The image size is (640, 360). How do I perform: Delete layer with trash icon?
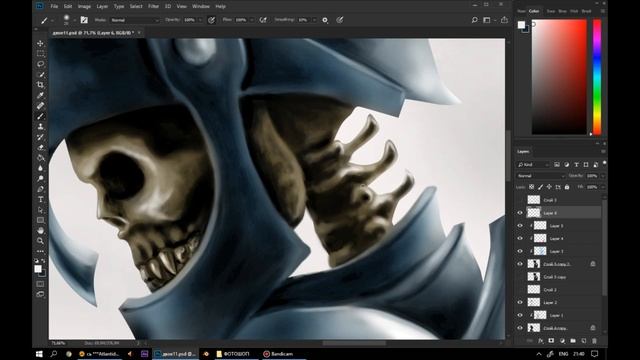tap(594, 340)
